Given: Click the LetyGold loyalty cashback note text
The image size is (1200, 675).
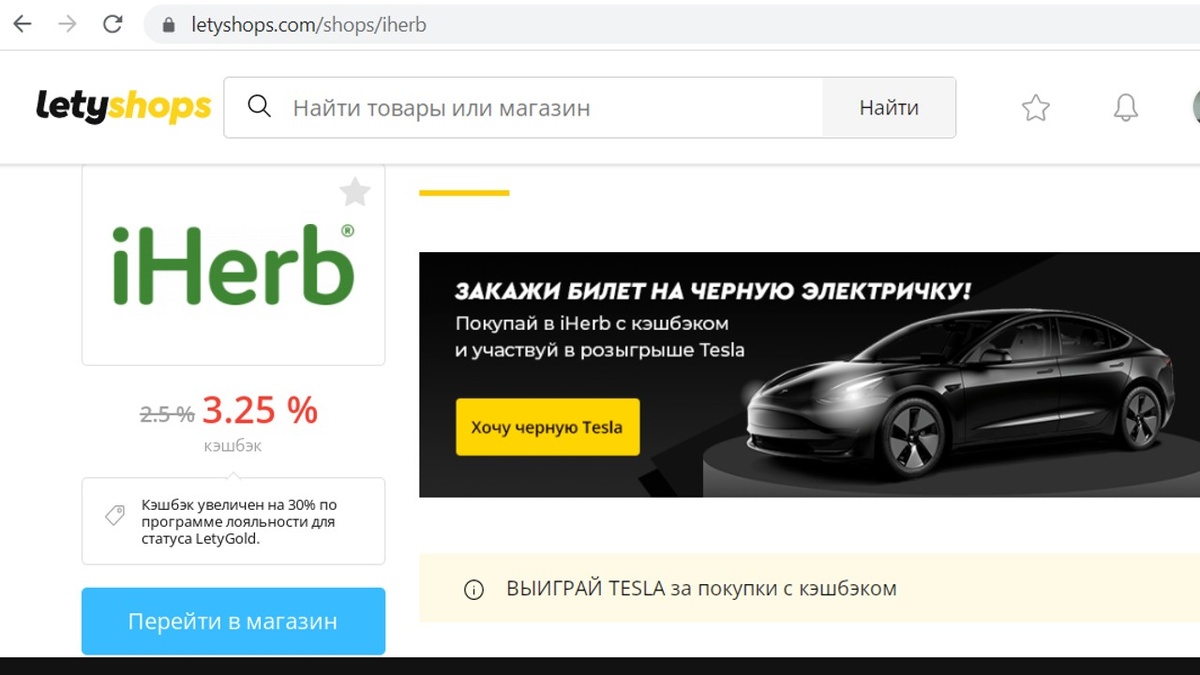Looking at the screenshot, I should coord(239,522).
